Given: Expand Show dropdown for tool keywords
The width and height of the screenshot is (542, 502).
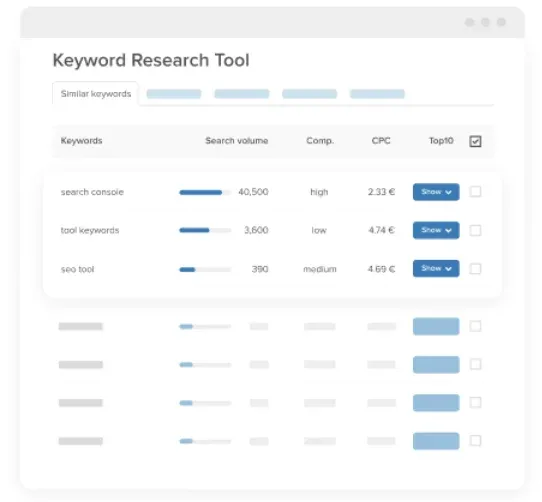Looking at the screenshot, I should tap(436, 230).
